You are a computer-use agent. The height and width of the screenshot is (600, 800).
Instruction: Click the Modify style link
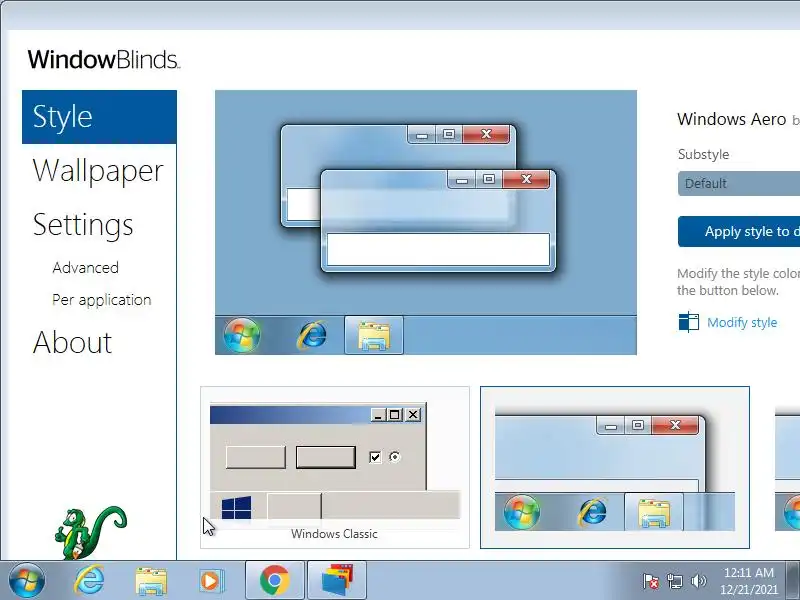click(742, 322)
